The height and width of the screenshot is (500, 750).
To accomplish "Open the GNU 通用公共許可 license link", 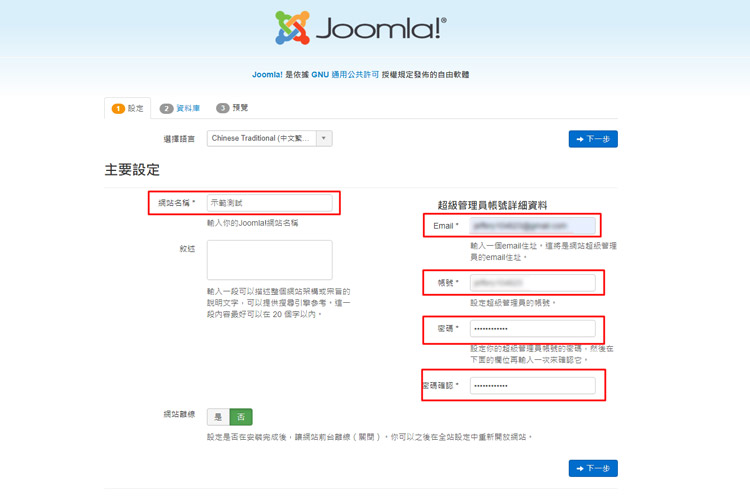I will tap(345, 75).
